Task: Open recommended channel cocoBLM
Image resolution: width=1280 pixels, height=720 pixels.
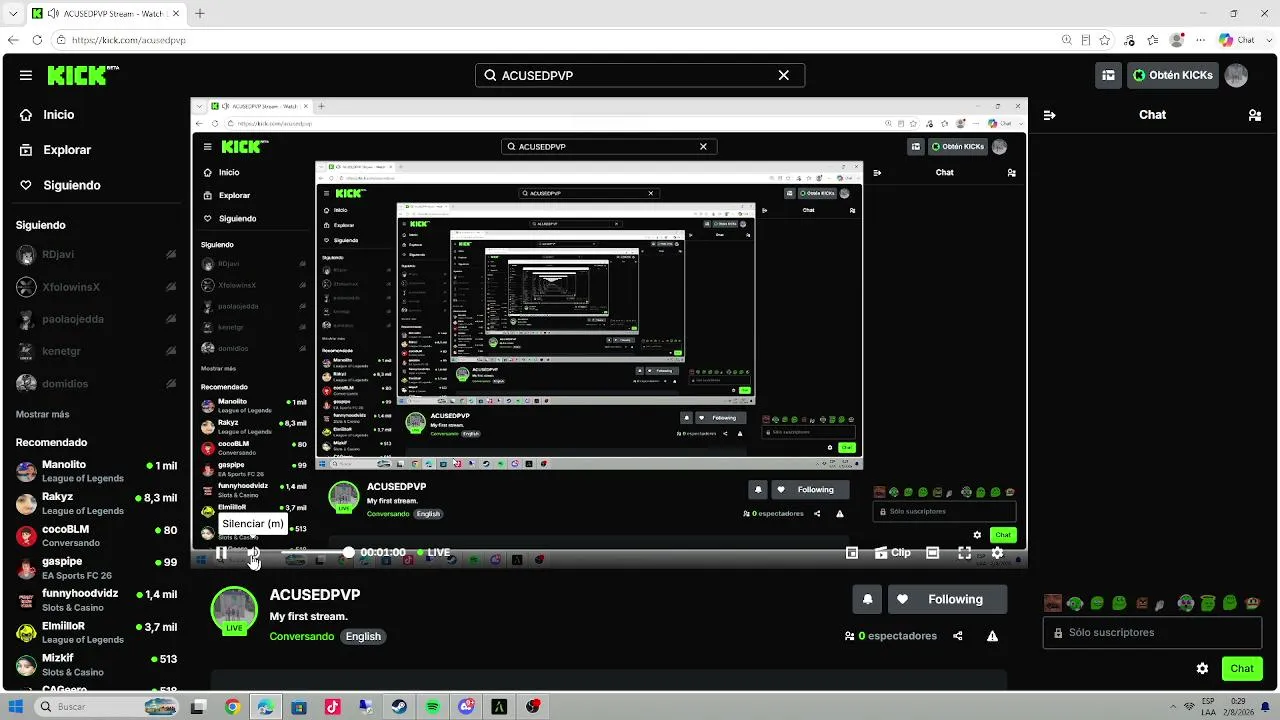Action: coord(96,535)
